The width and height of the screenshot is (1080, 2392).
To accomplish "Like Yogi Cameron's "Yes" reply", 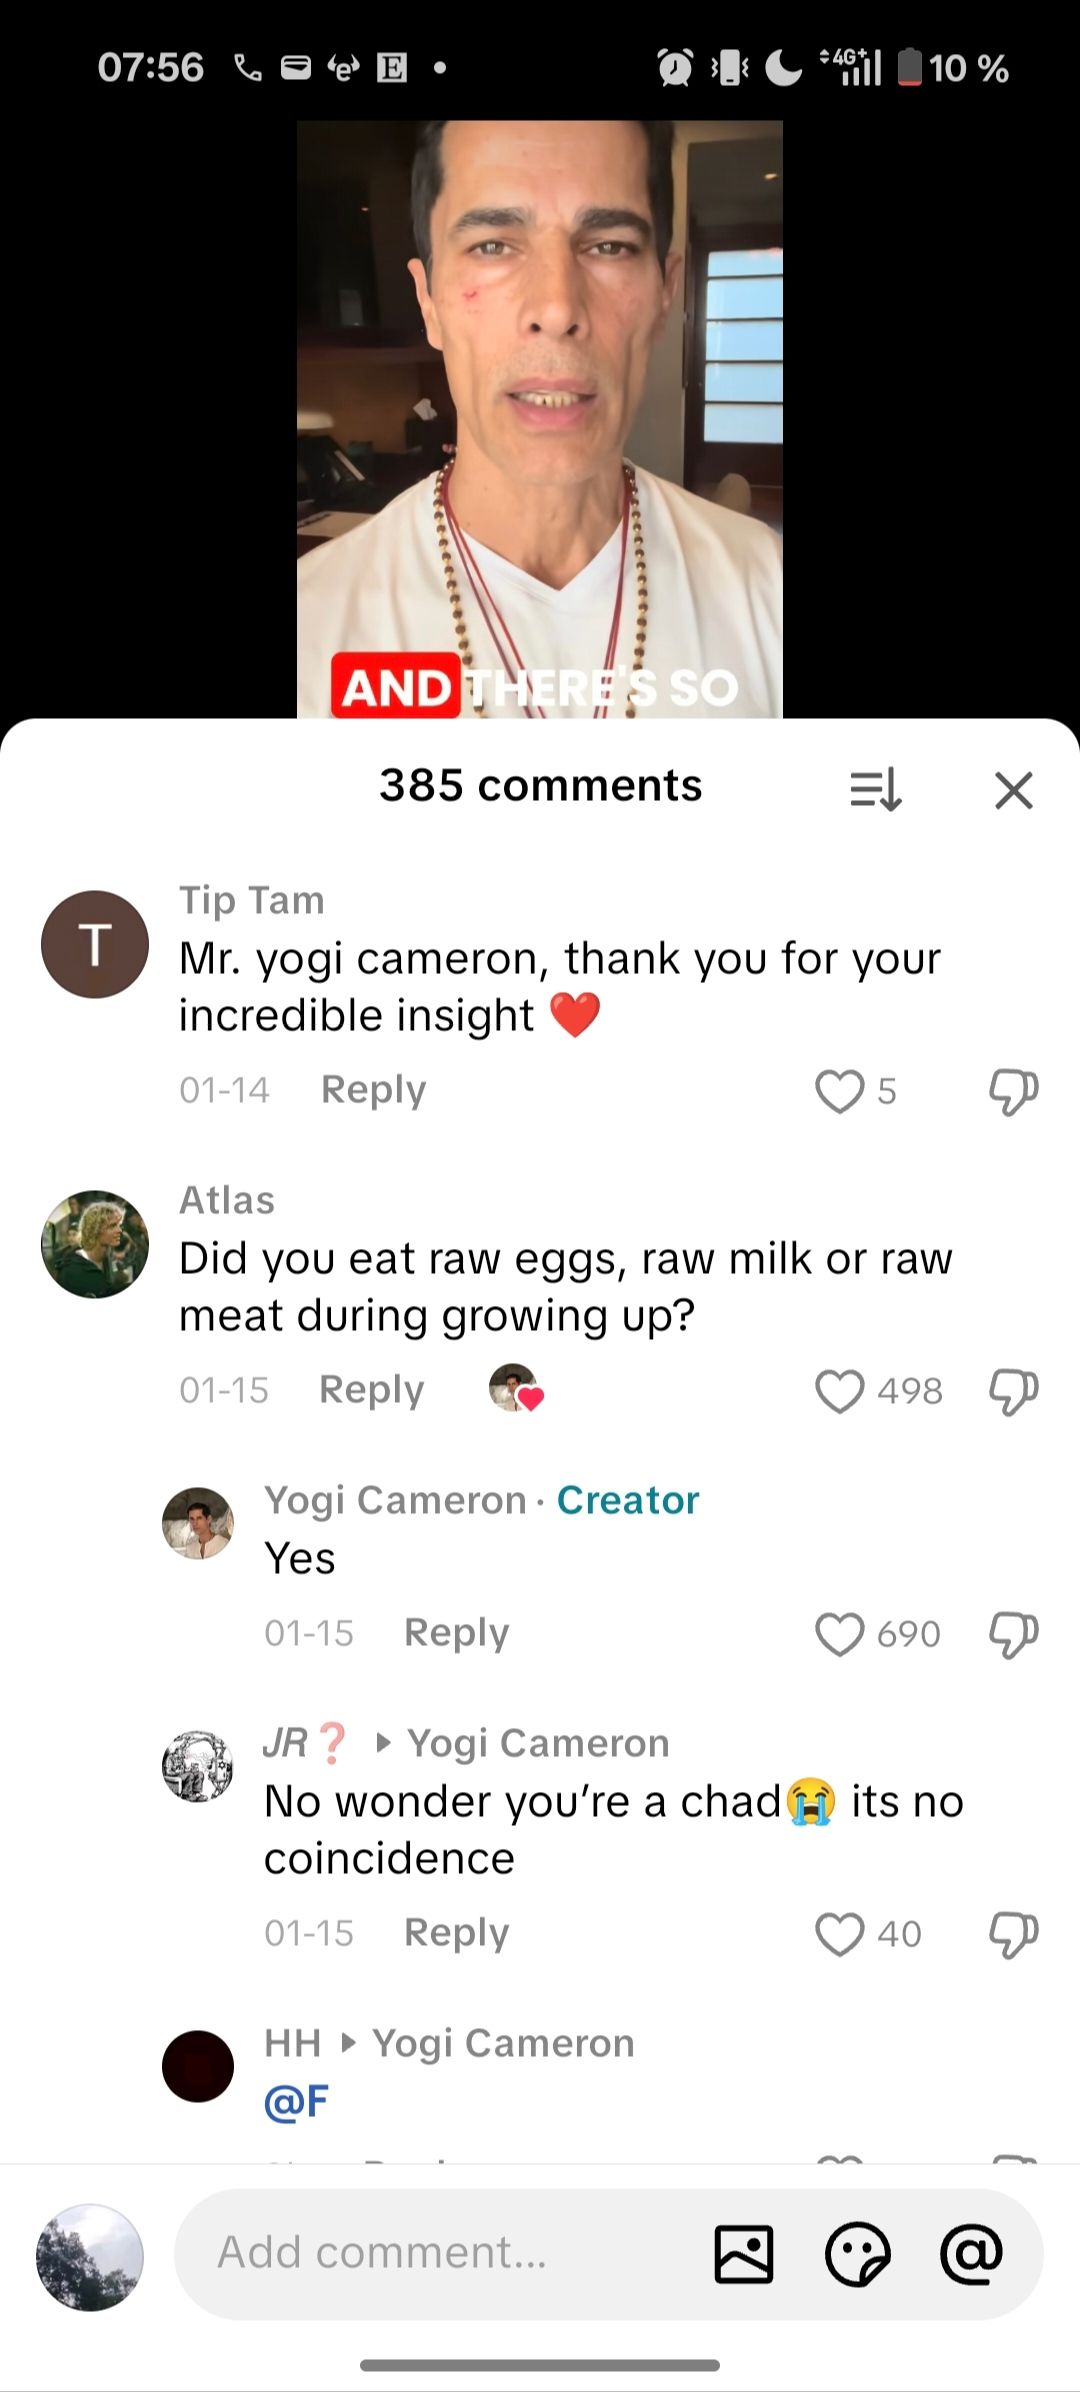I will coord(839,1634).
